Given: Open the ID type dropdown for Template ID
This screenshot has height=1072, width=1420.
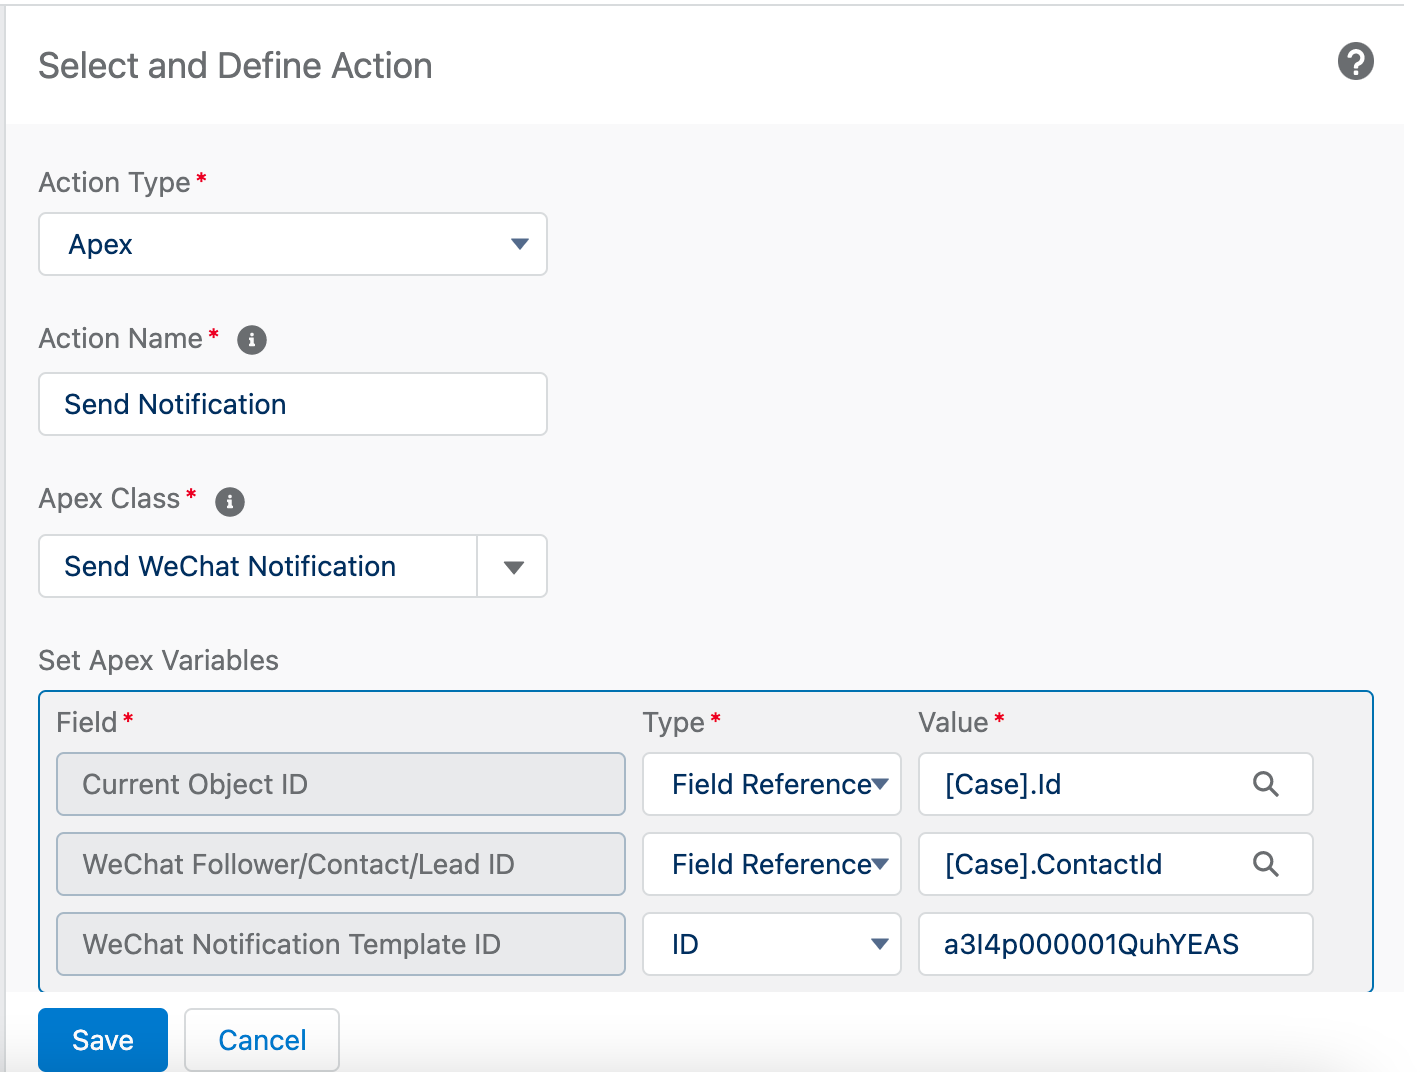Looking at the screenshot, I should coord(771,944).
